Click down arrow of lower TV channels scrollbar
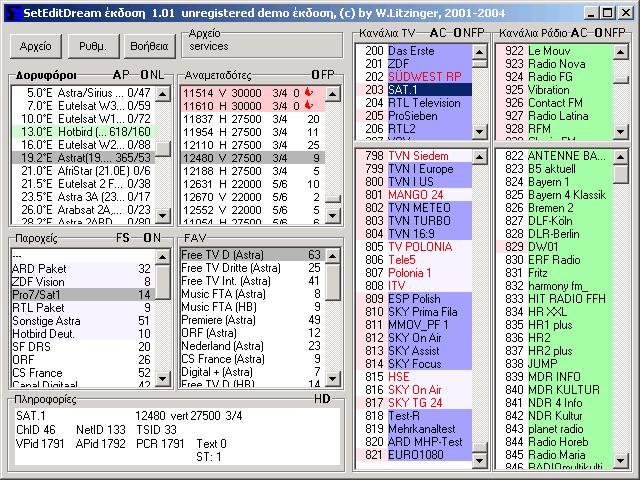Image resolution: width=640 pixels, height=480 pixels. 480,461
